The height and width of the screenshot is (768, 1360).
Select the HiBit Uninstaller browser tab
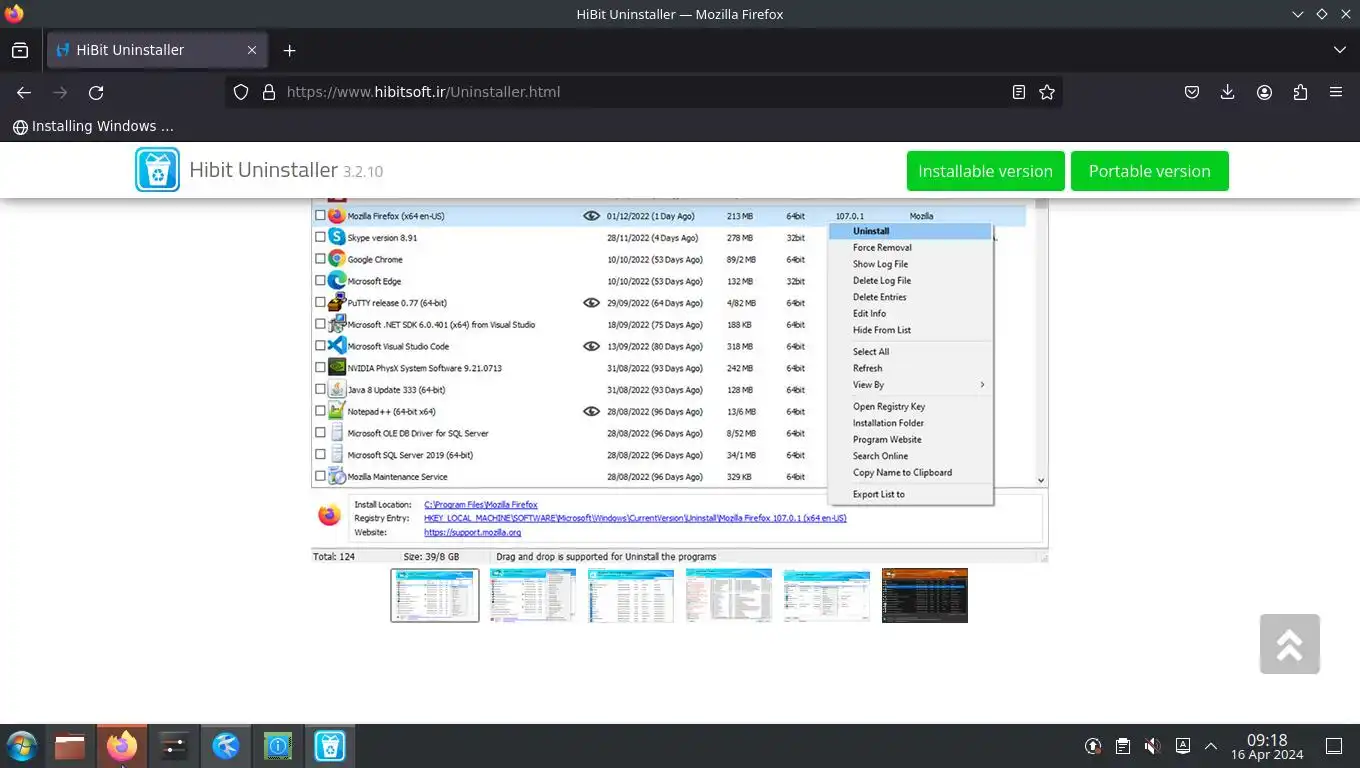(157, 50)
